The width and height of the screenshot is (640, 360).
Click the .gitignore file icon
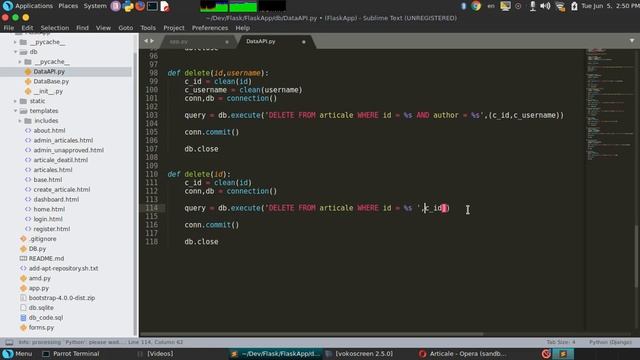[23, 239]
